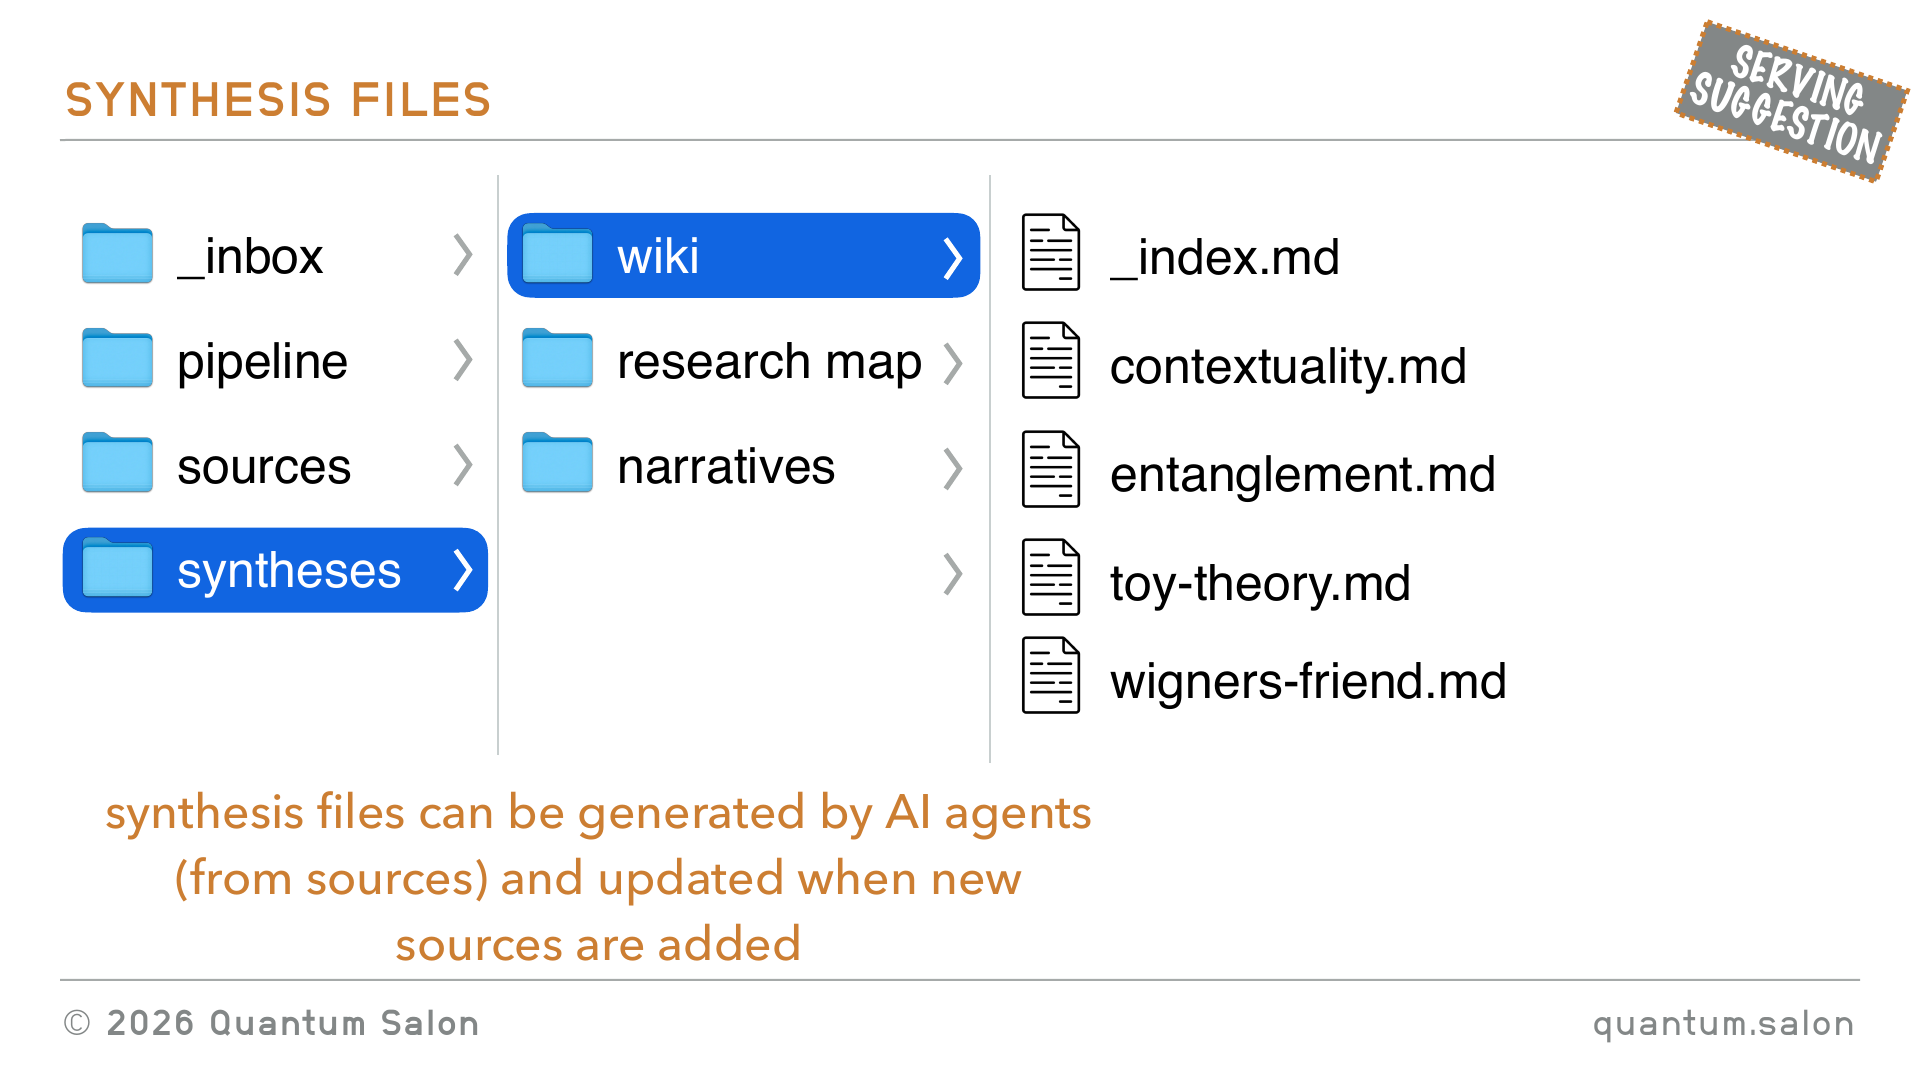
Task: Open the entanglement.md document icon
Action: coord(1051,469)
